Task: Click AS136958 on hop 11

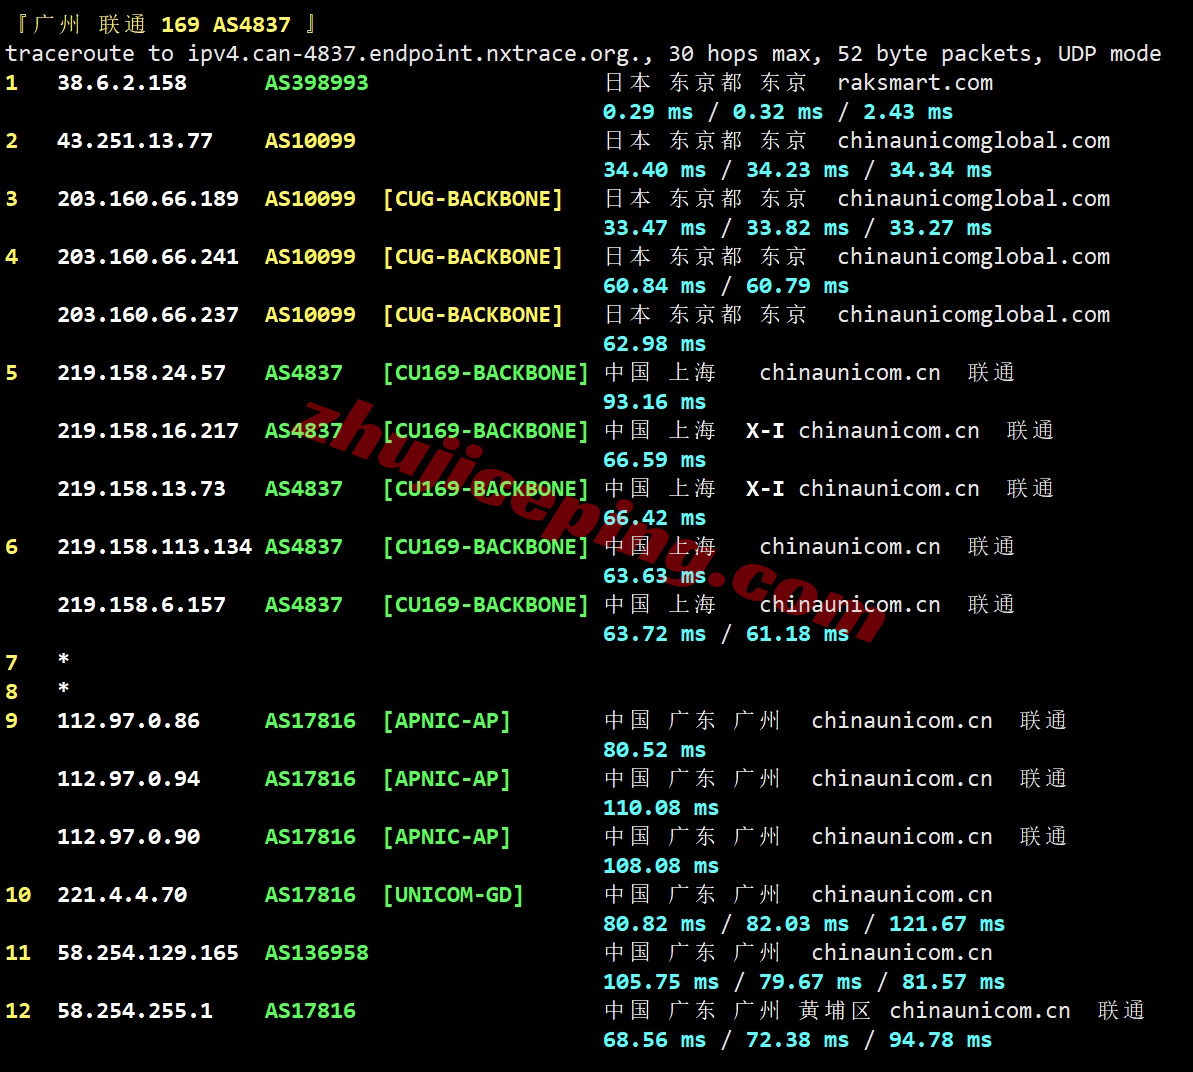Action: (x=317, y=953)
